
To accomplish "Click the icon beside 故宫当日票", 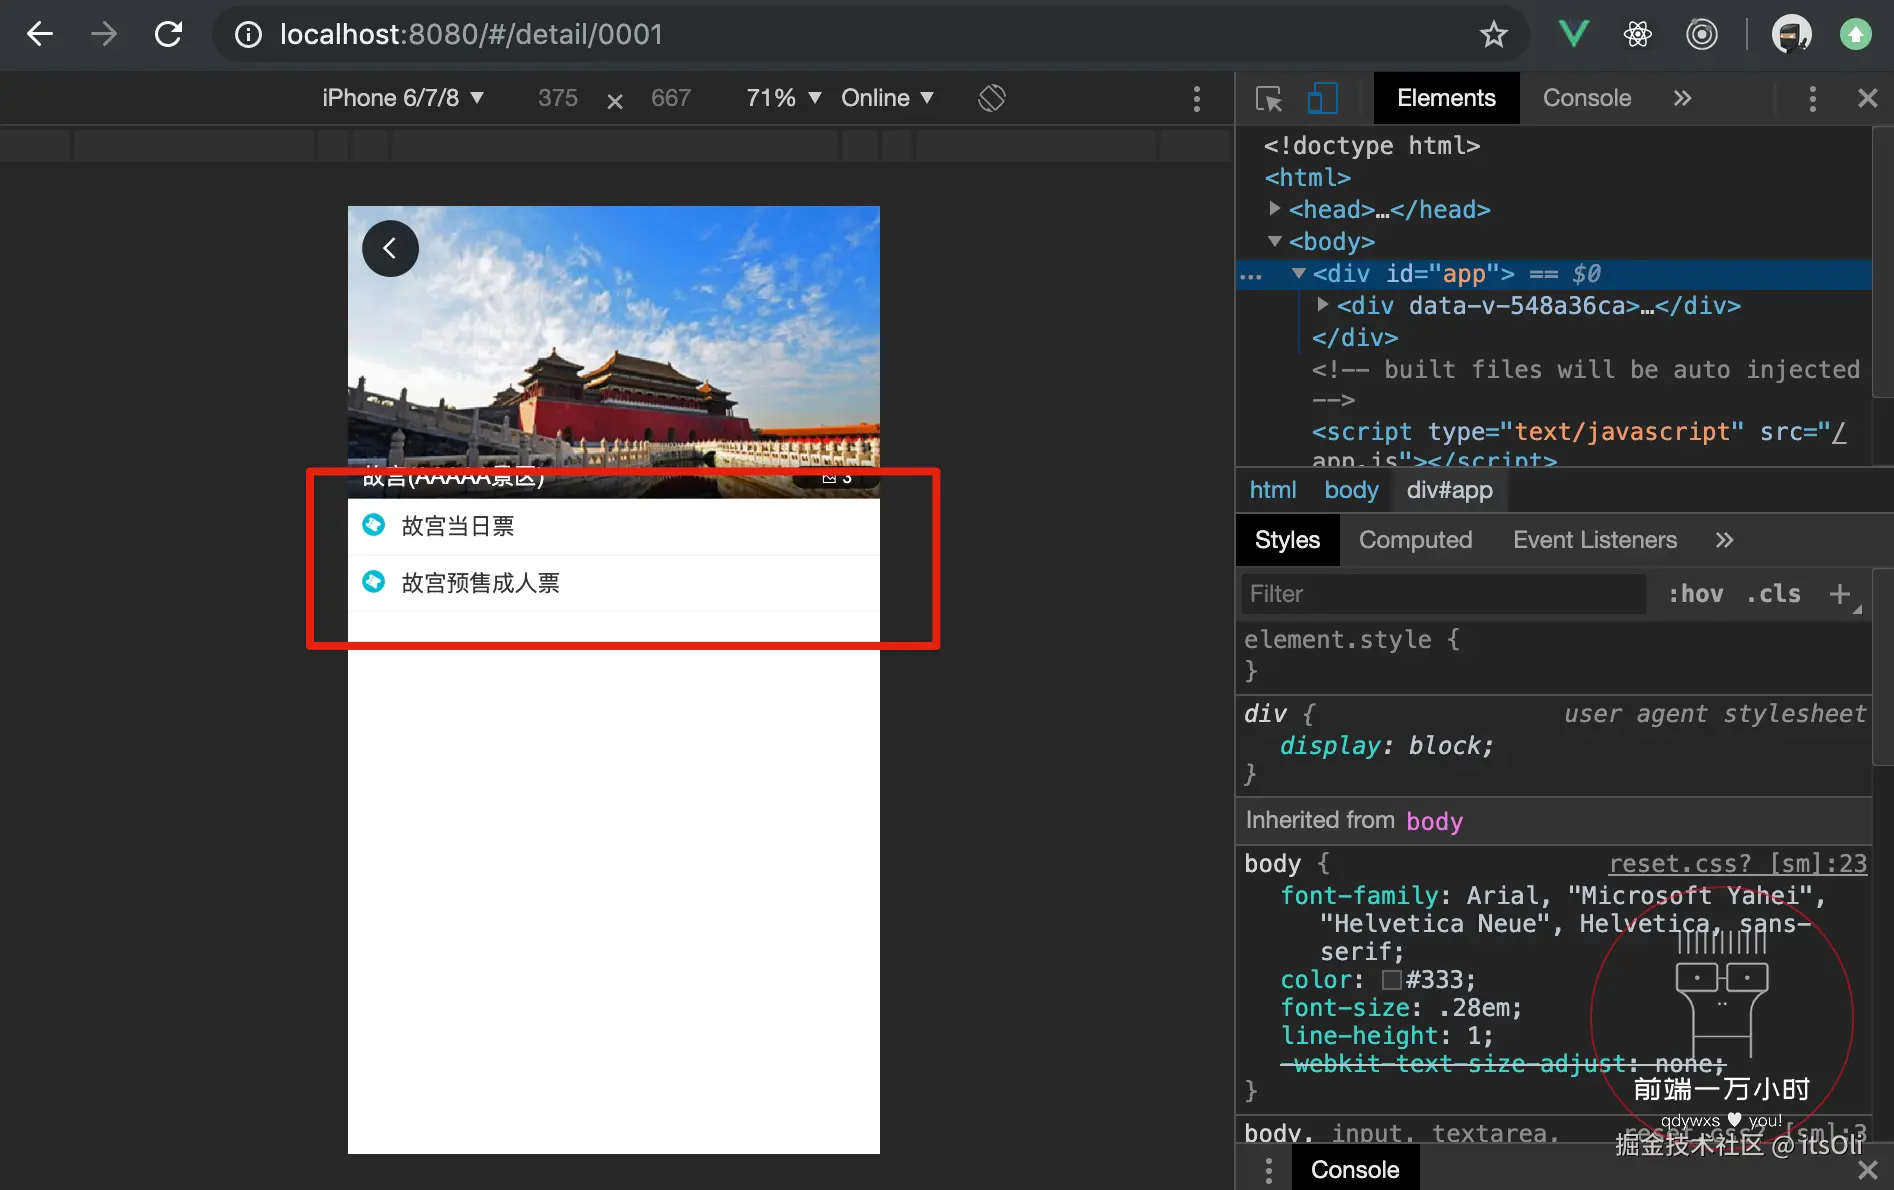I will 374,525.
